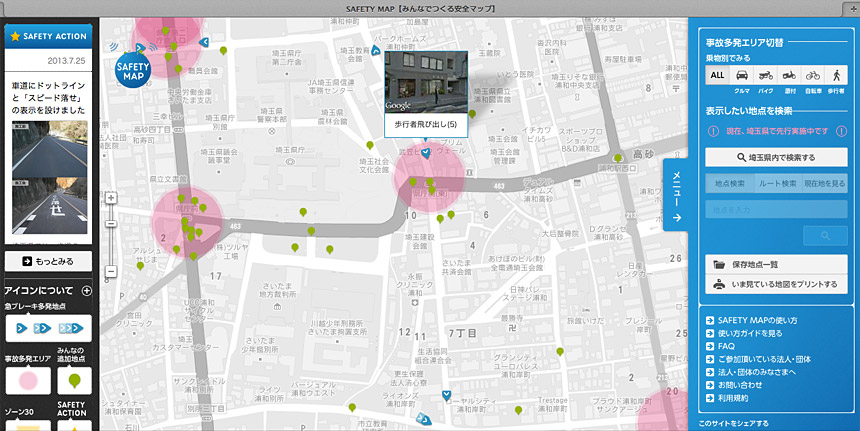The image size is (860, 431).
Task: Zoom in with the map plus button
Action: click(x=111, y=198)
